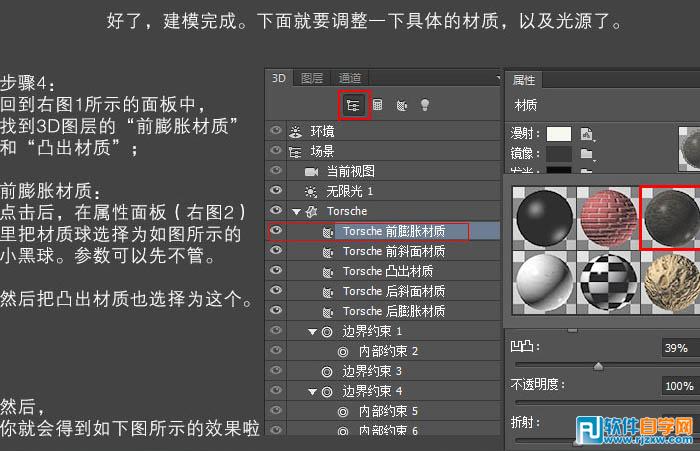Select Torsche 前膨胀材质 row
700x451 pixels.
383,231
